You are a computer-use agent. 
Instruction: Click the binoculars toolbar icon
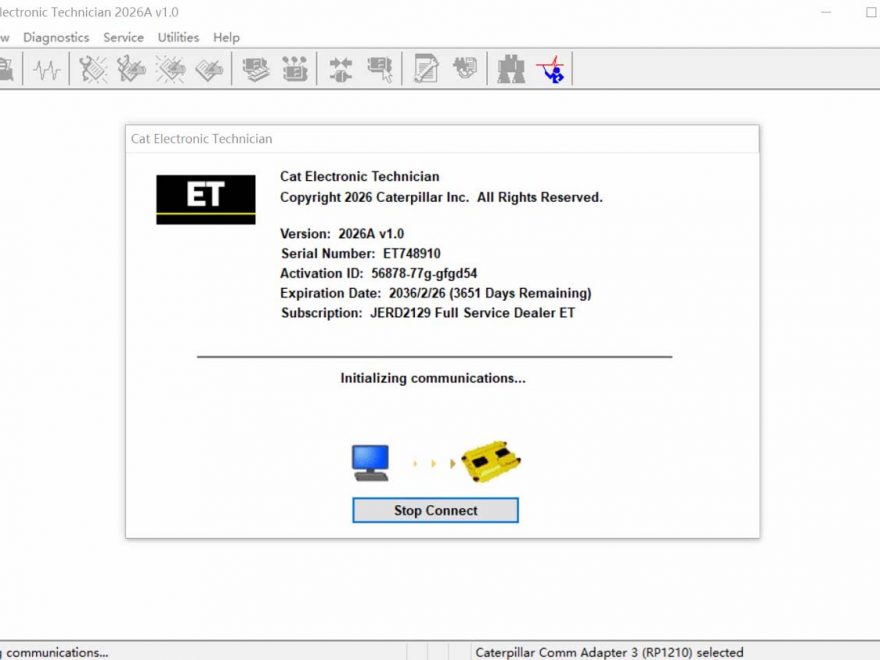tap(512, 70)
